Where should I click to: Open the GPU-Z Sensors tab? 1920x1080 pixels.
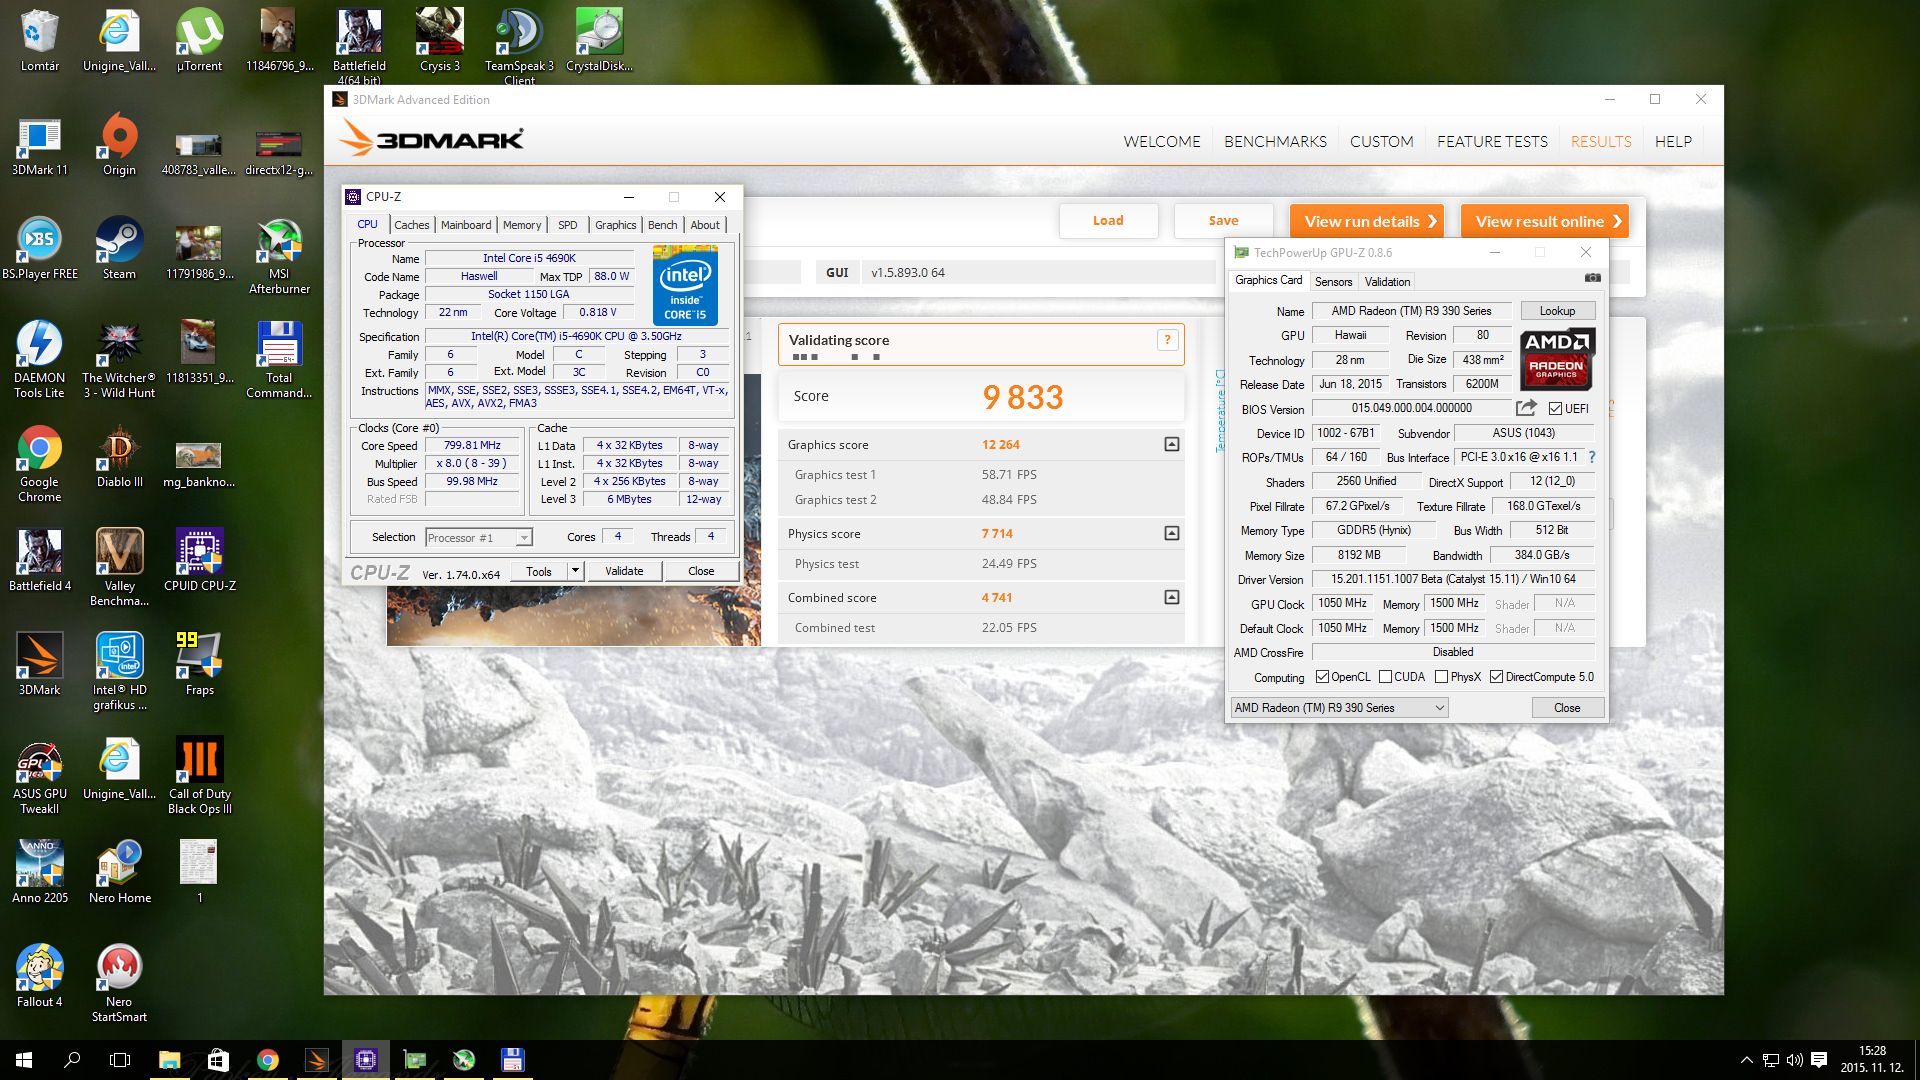pyautogui.click(x=1333, y=282)
